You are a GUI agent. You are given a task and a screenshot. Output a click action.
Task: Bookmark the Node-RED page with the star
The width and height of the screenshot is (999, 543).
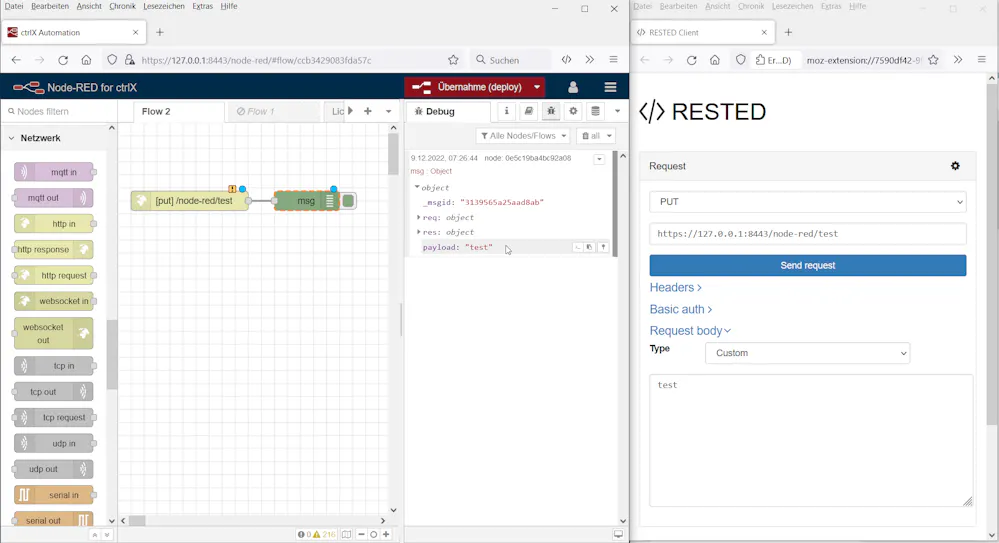(453, 60)
